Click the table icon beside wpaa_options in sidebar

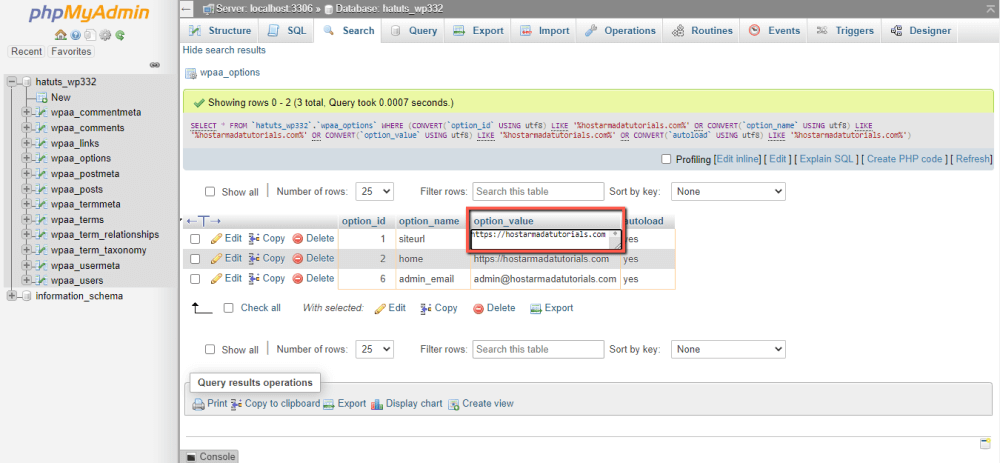click(41, 159)
